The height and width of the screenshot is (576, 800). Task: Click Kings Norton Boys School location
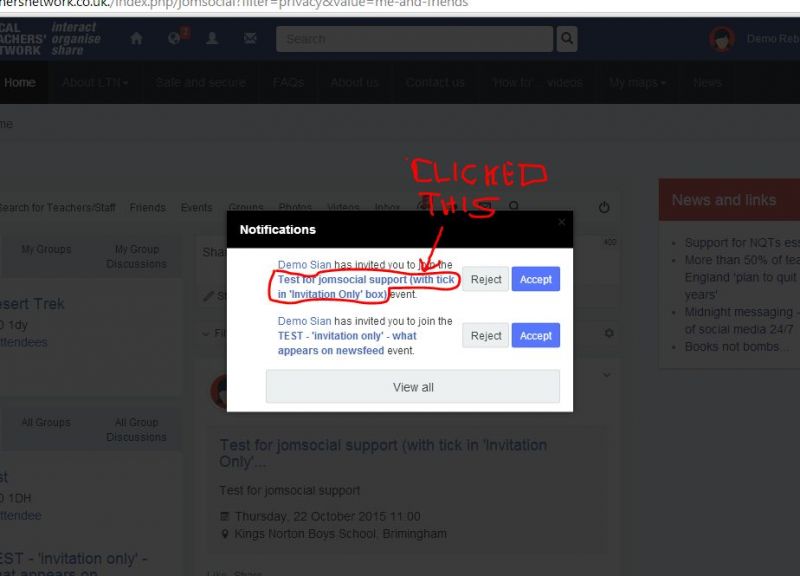point(340,534)
